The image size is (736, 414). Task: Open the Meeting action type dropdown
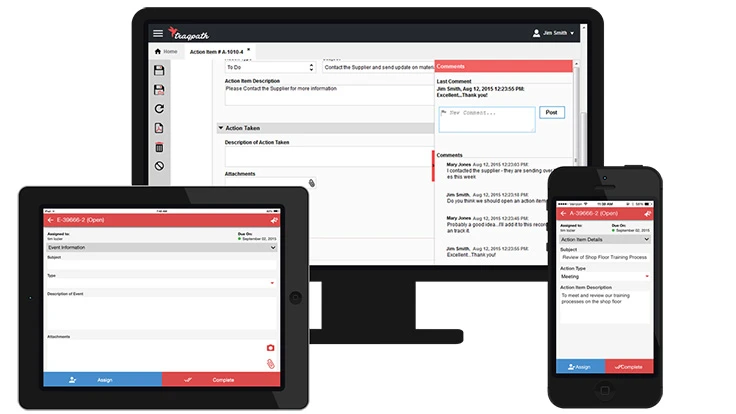click(x=604, y=275)
